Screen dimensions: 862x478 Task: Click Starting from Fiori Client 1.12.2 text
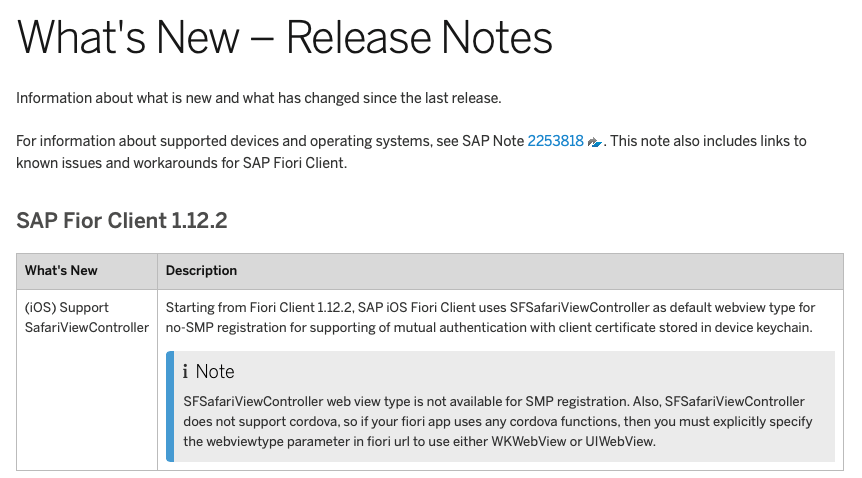pyautogui.click(x=259, y=307)
